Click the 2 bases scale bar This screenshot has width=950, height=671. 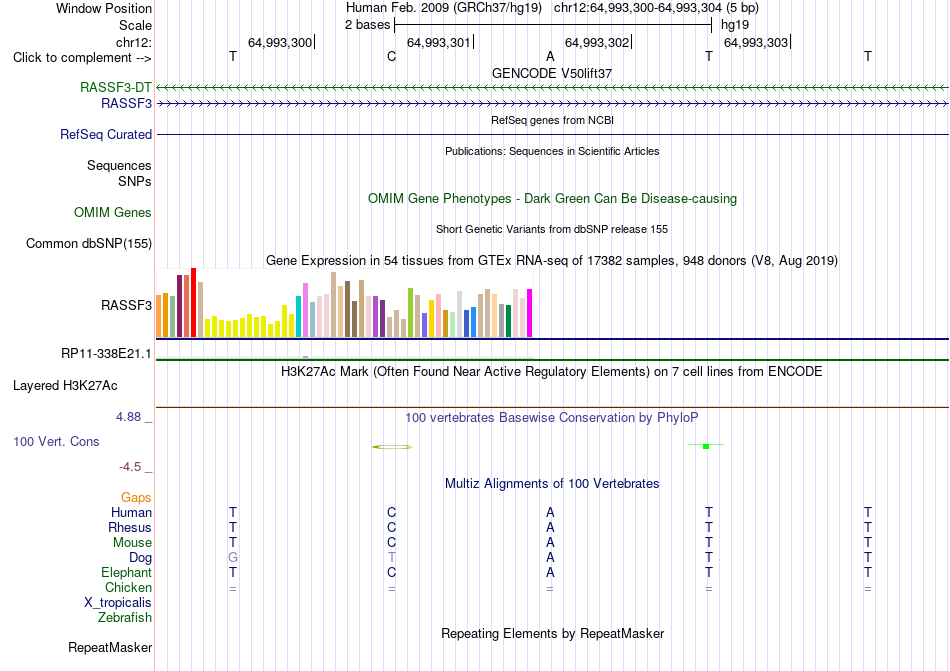click(x=553, y=25)
